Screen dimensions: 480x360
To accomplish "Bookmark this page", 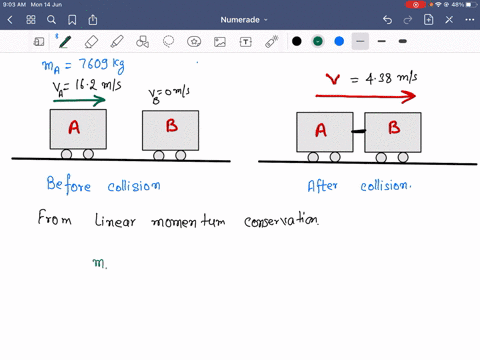I will coord(72,20).
